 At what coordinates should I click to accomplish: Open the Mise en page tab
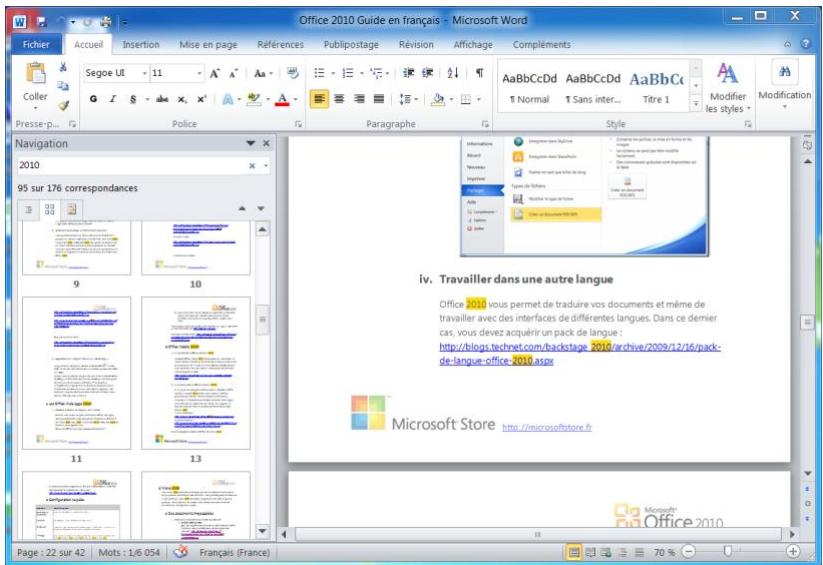[208, 45]
